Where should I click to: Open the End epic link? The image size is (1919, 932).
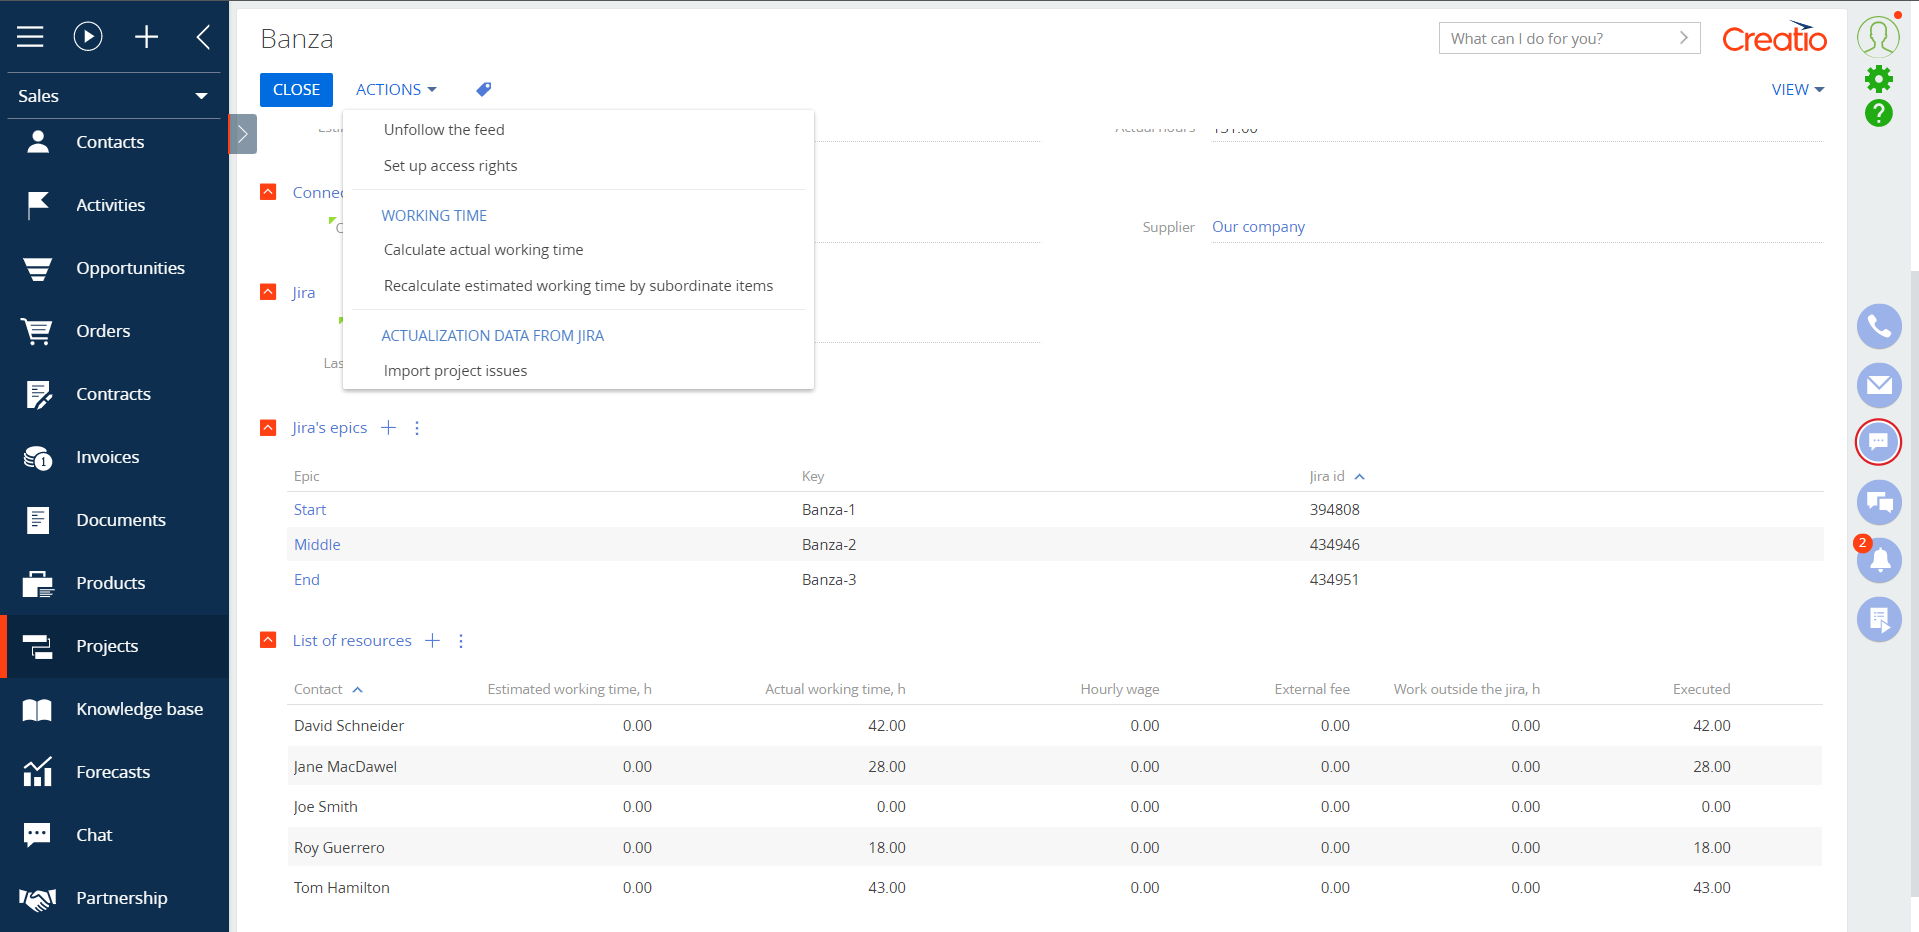point(307,580)
